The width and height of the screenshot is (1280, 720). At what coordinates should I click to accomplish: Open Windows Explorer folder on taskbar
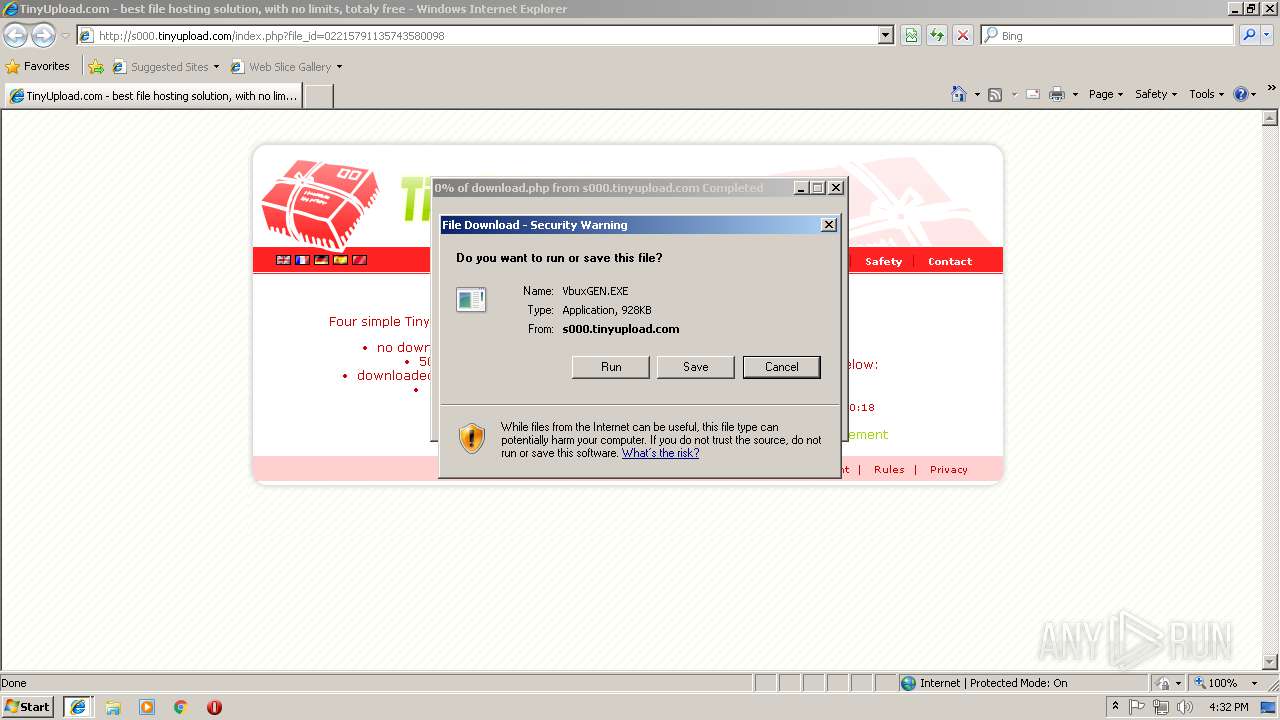[x=113, y=707]
